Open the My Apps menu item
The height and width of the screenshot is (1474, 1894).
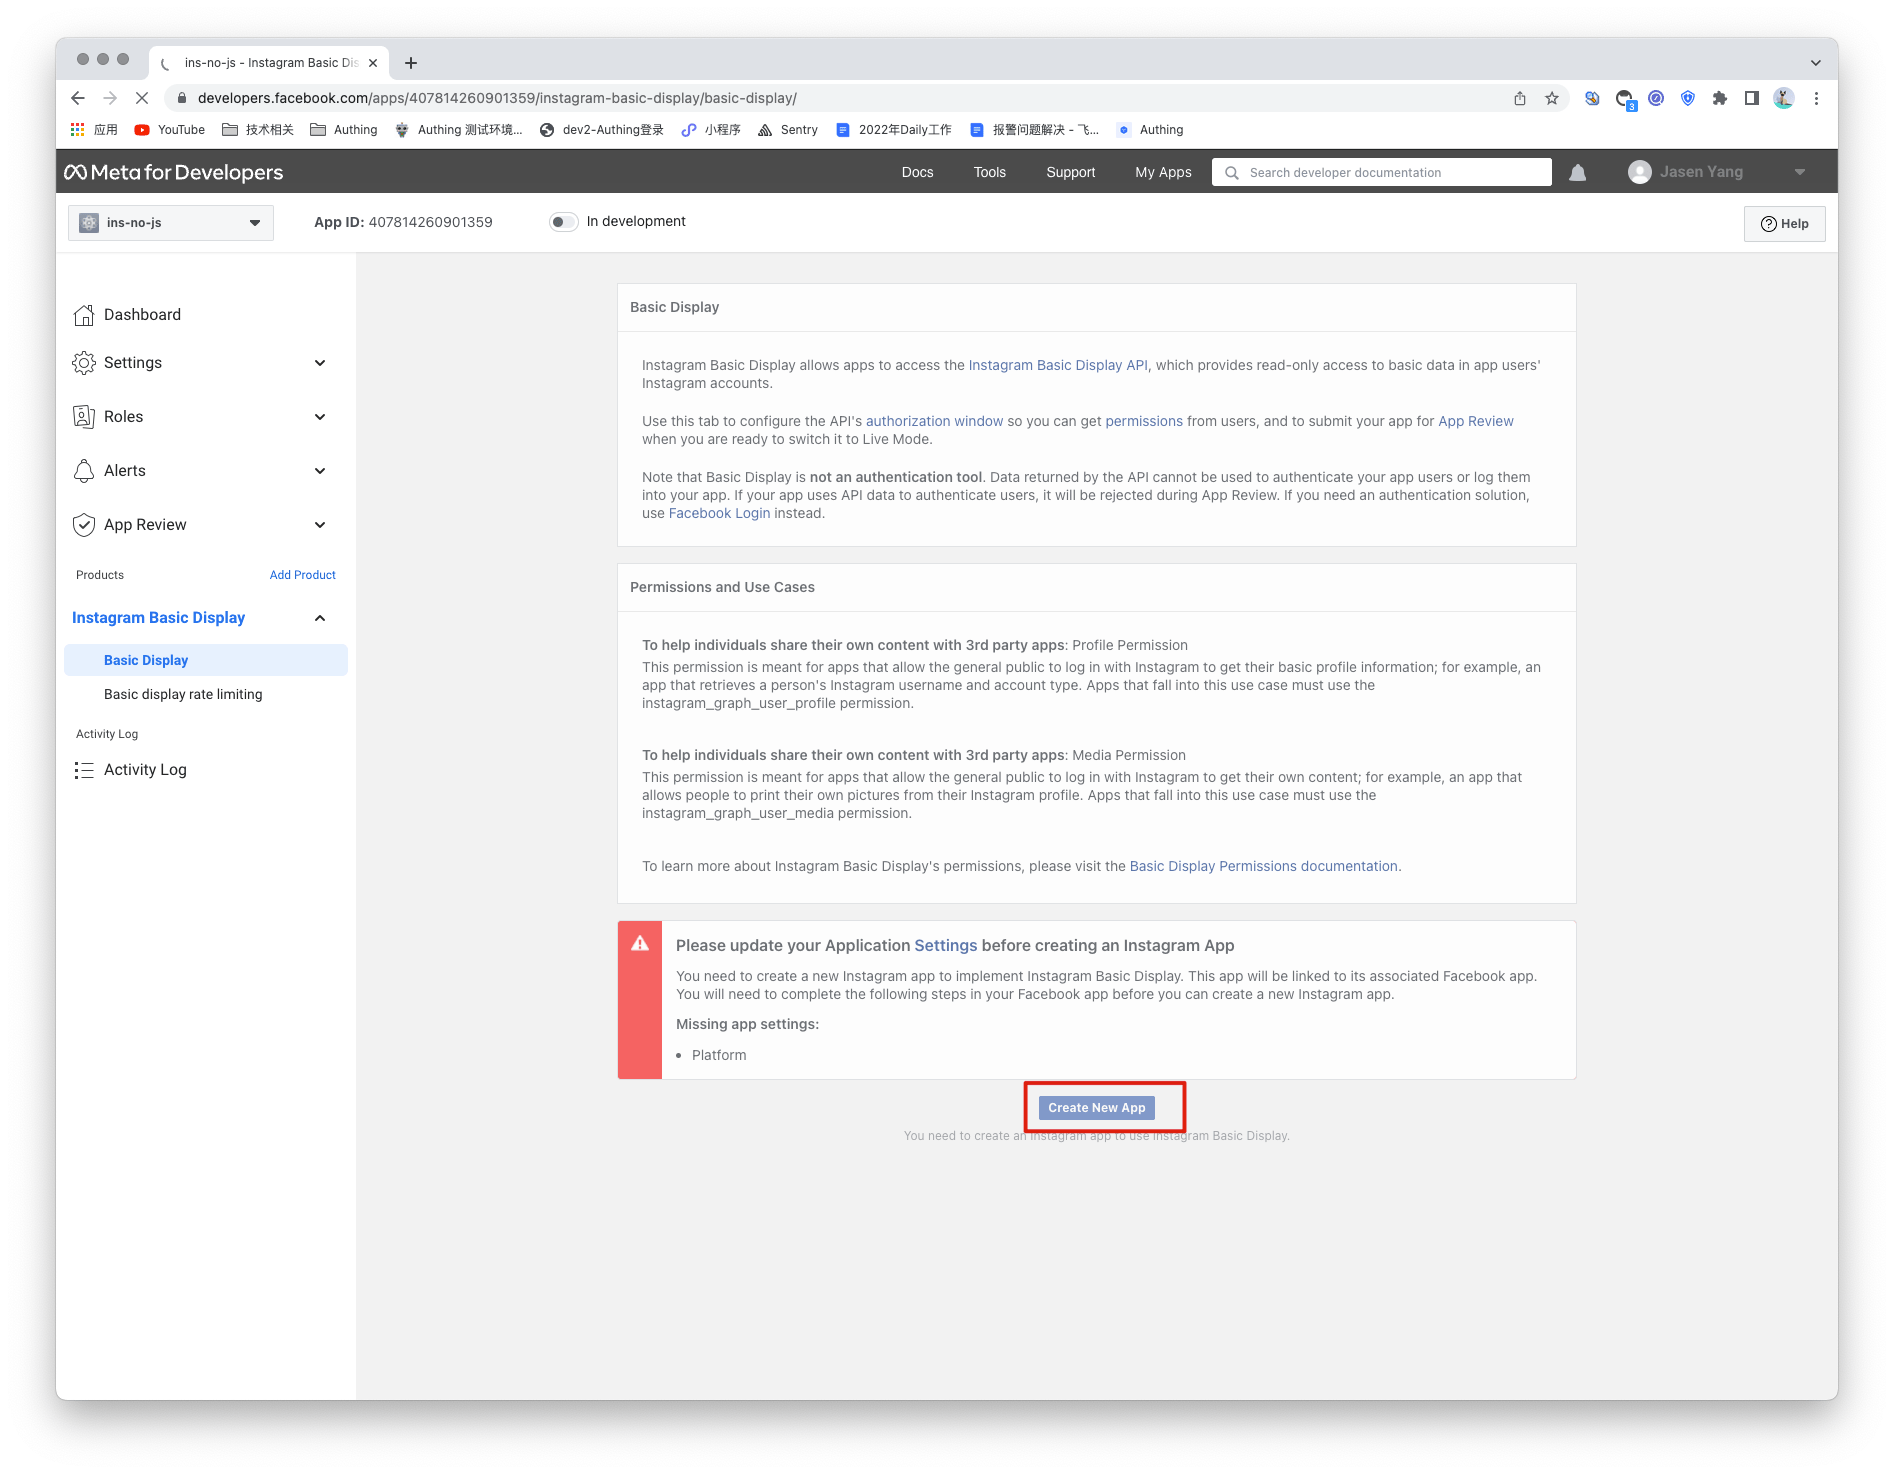click(1162, 173)
